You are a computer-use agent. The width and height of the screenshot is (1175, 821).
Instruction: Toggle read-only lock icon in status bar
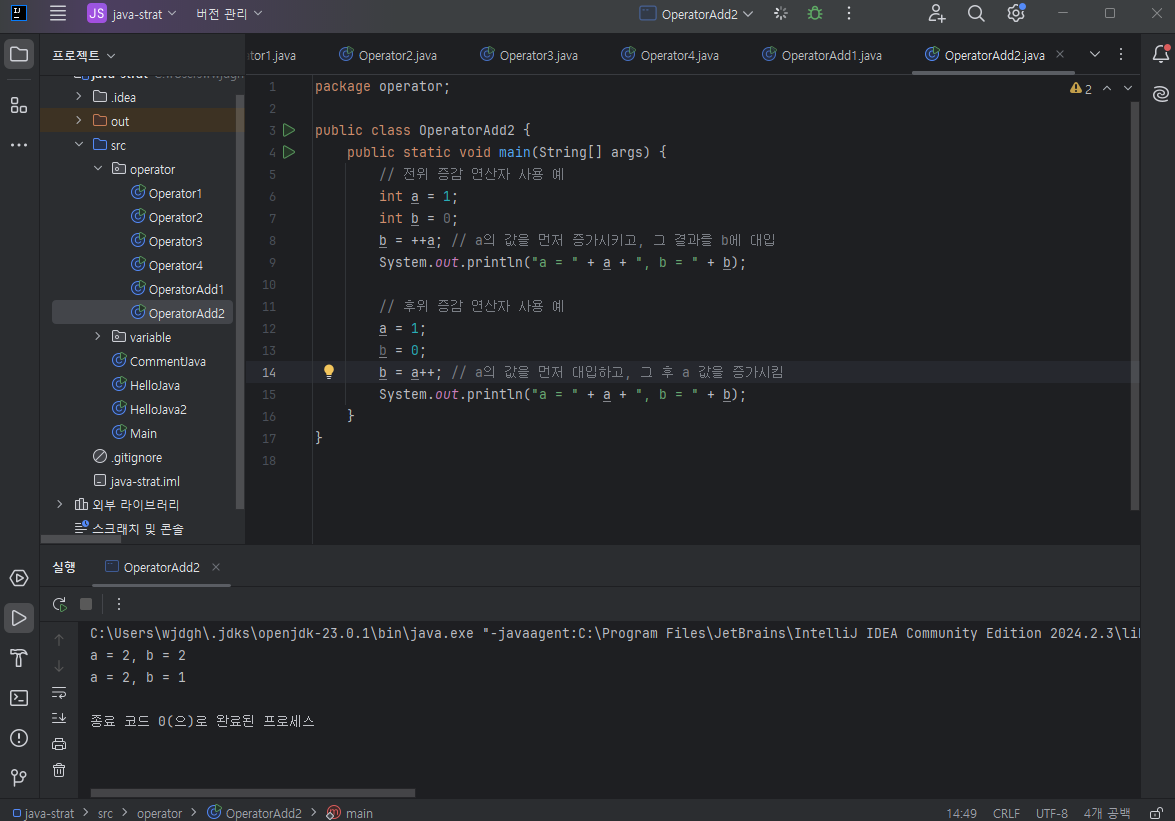click(x=1157, y=814)
